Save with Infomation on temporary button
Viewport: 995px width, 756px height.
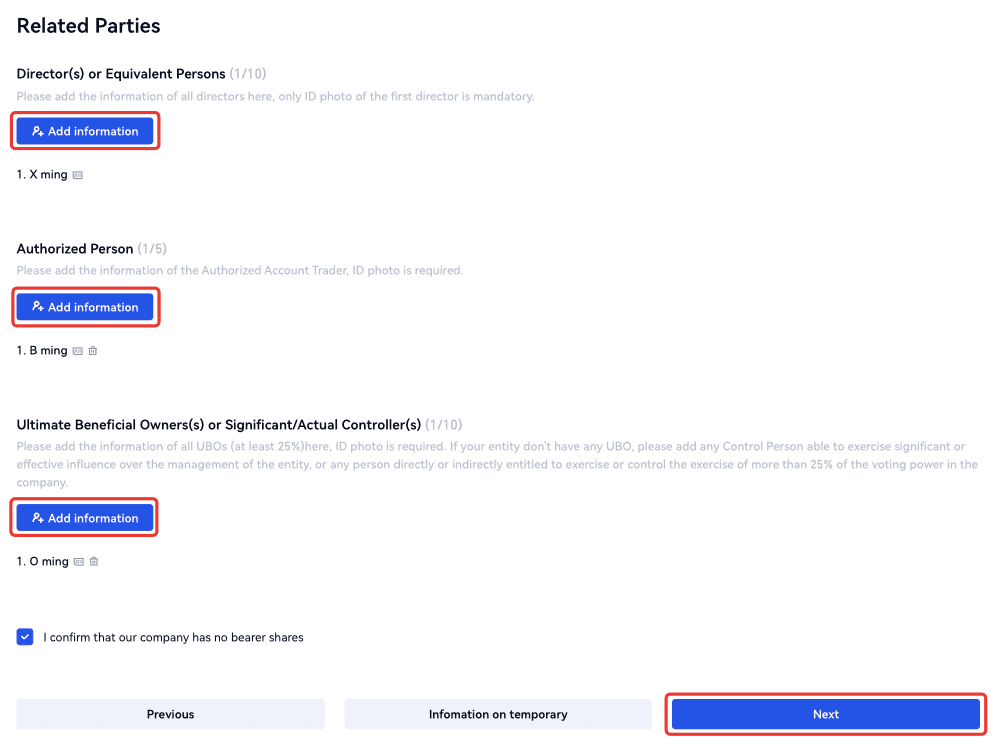point(498,714)
